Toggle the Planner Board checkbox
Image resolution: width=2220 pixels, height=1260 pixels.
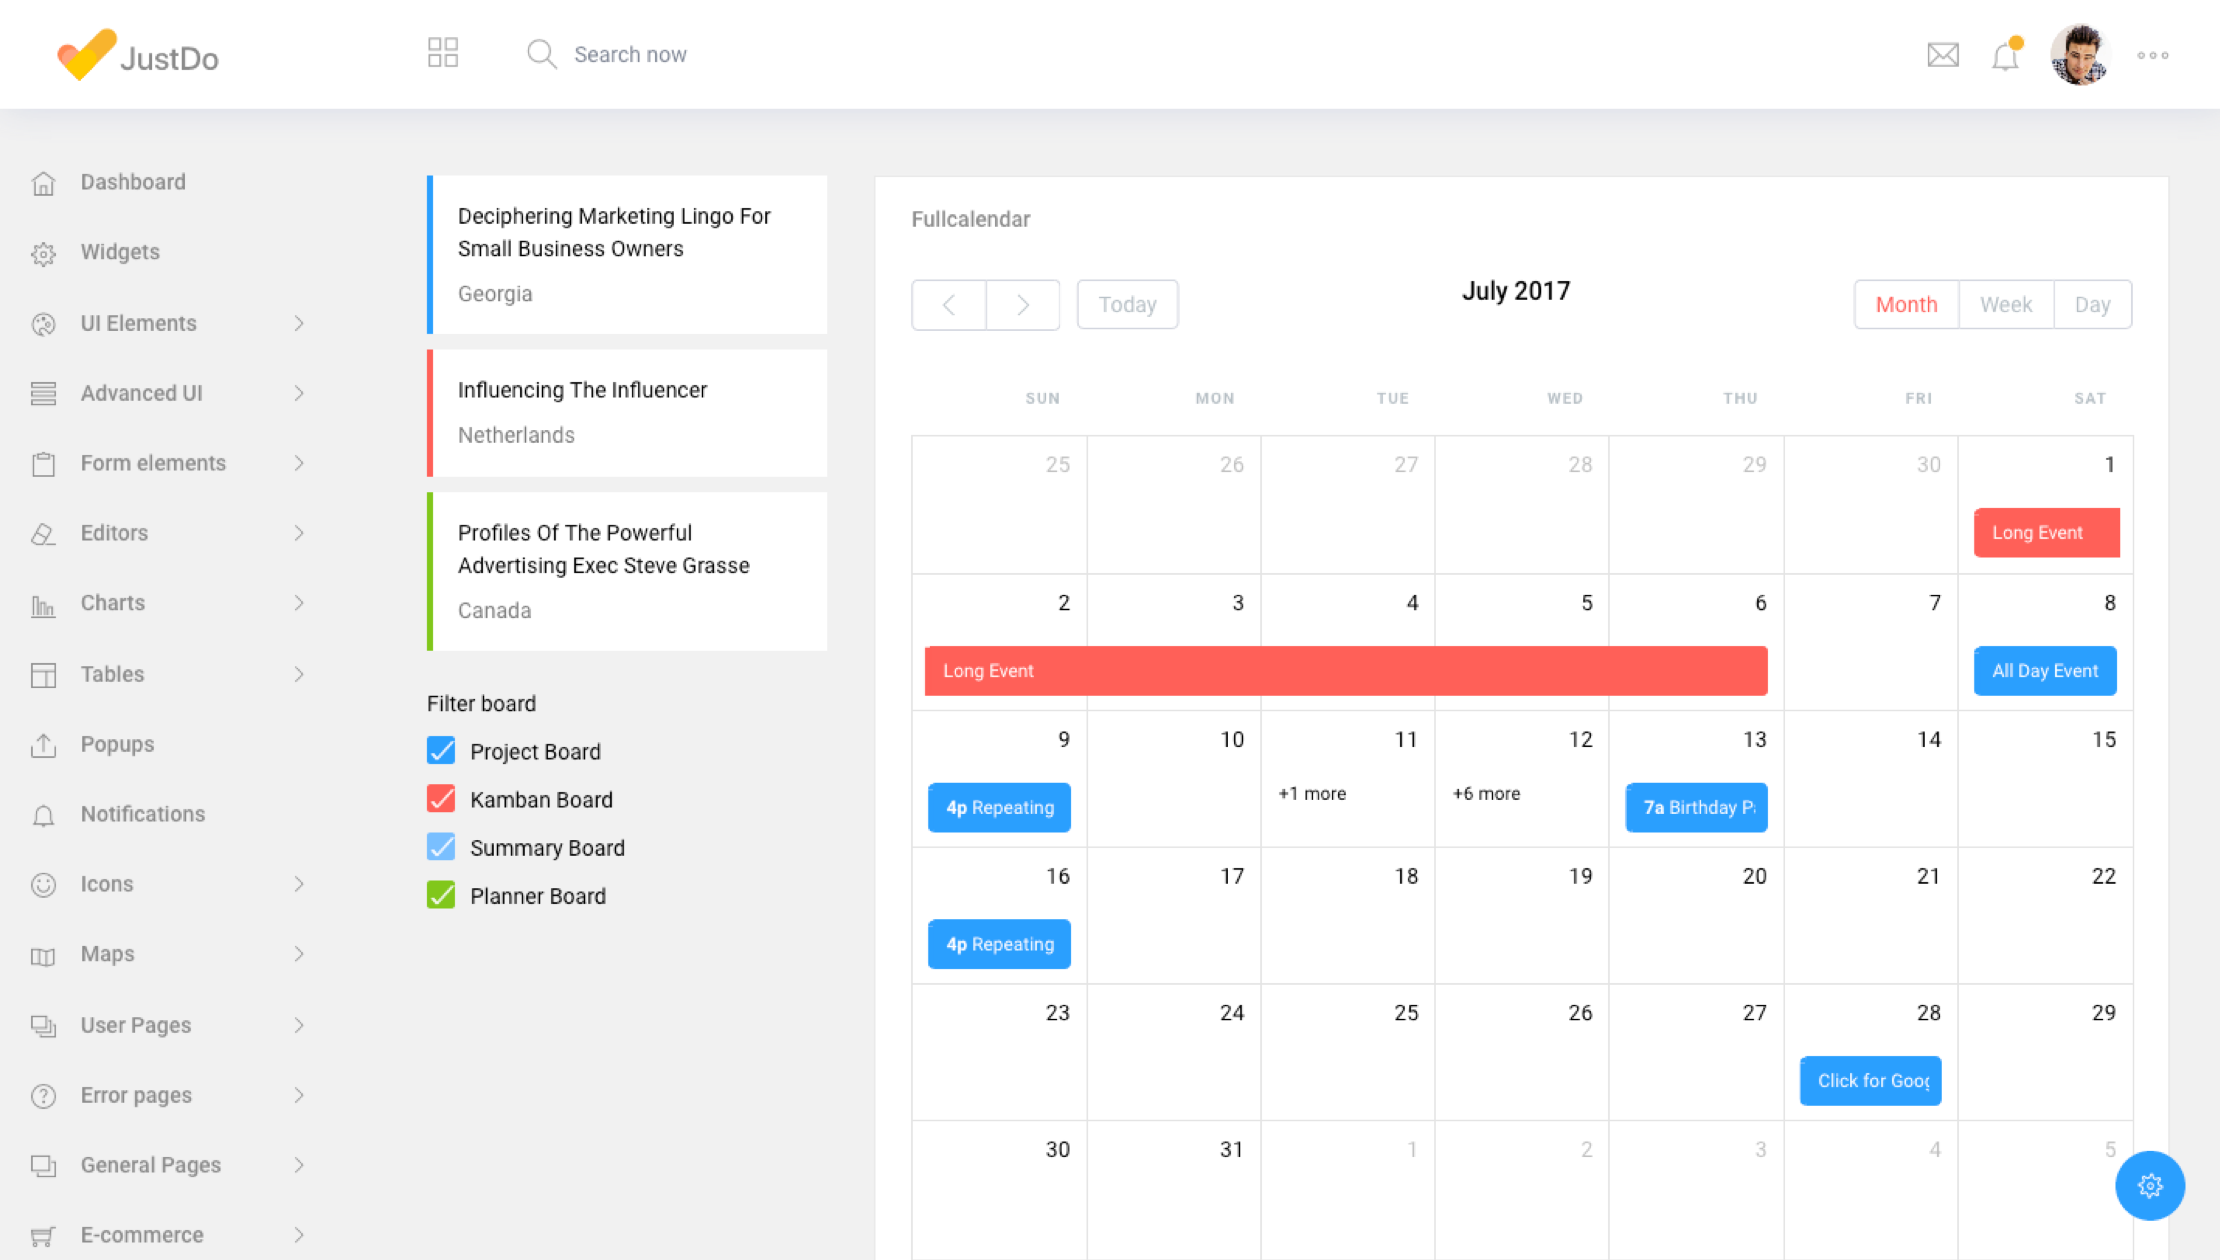tap(441, 895)
